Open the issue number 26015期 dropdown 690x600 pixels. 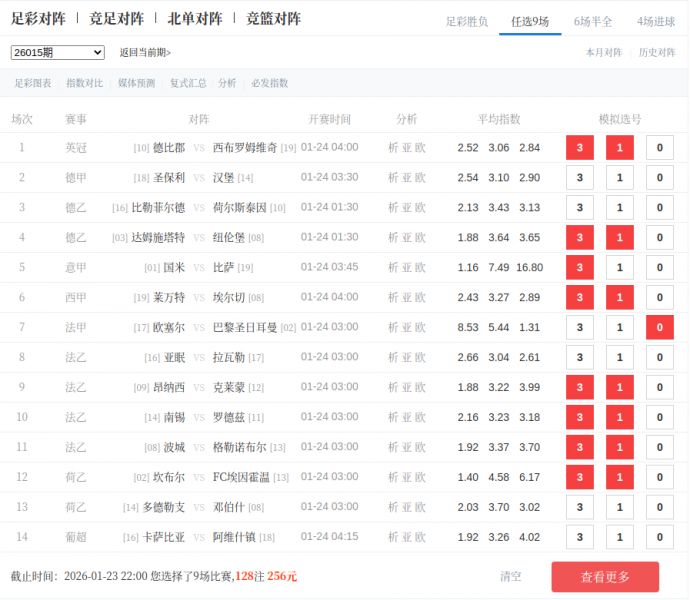coord(57,52)
